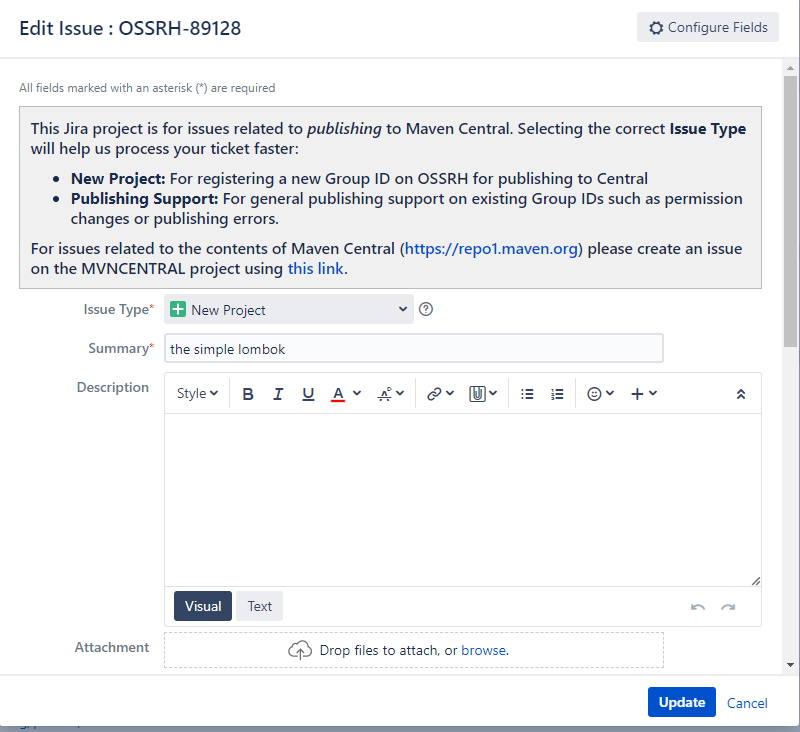Expand the insert-more options arrow
This screenshot has width=800, height=732.
click(653, 393)
